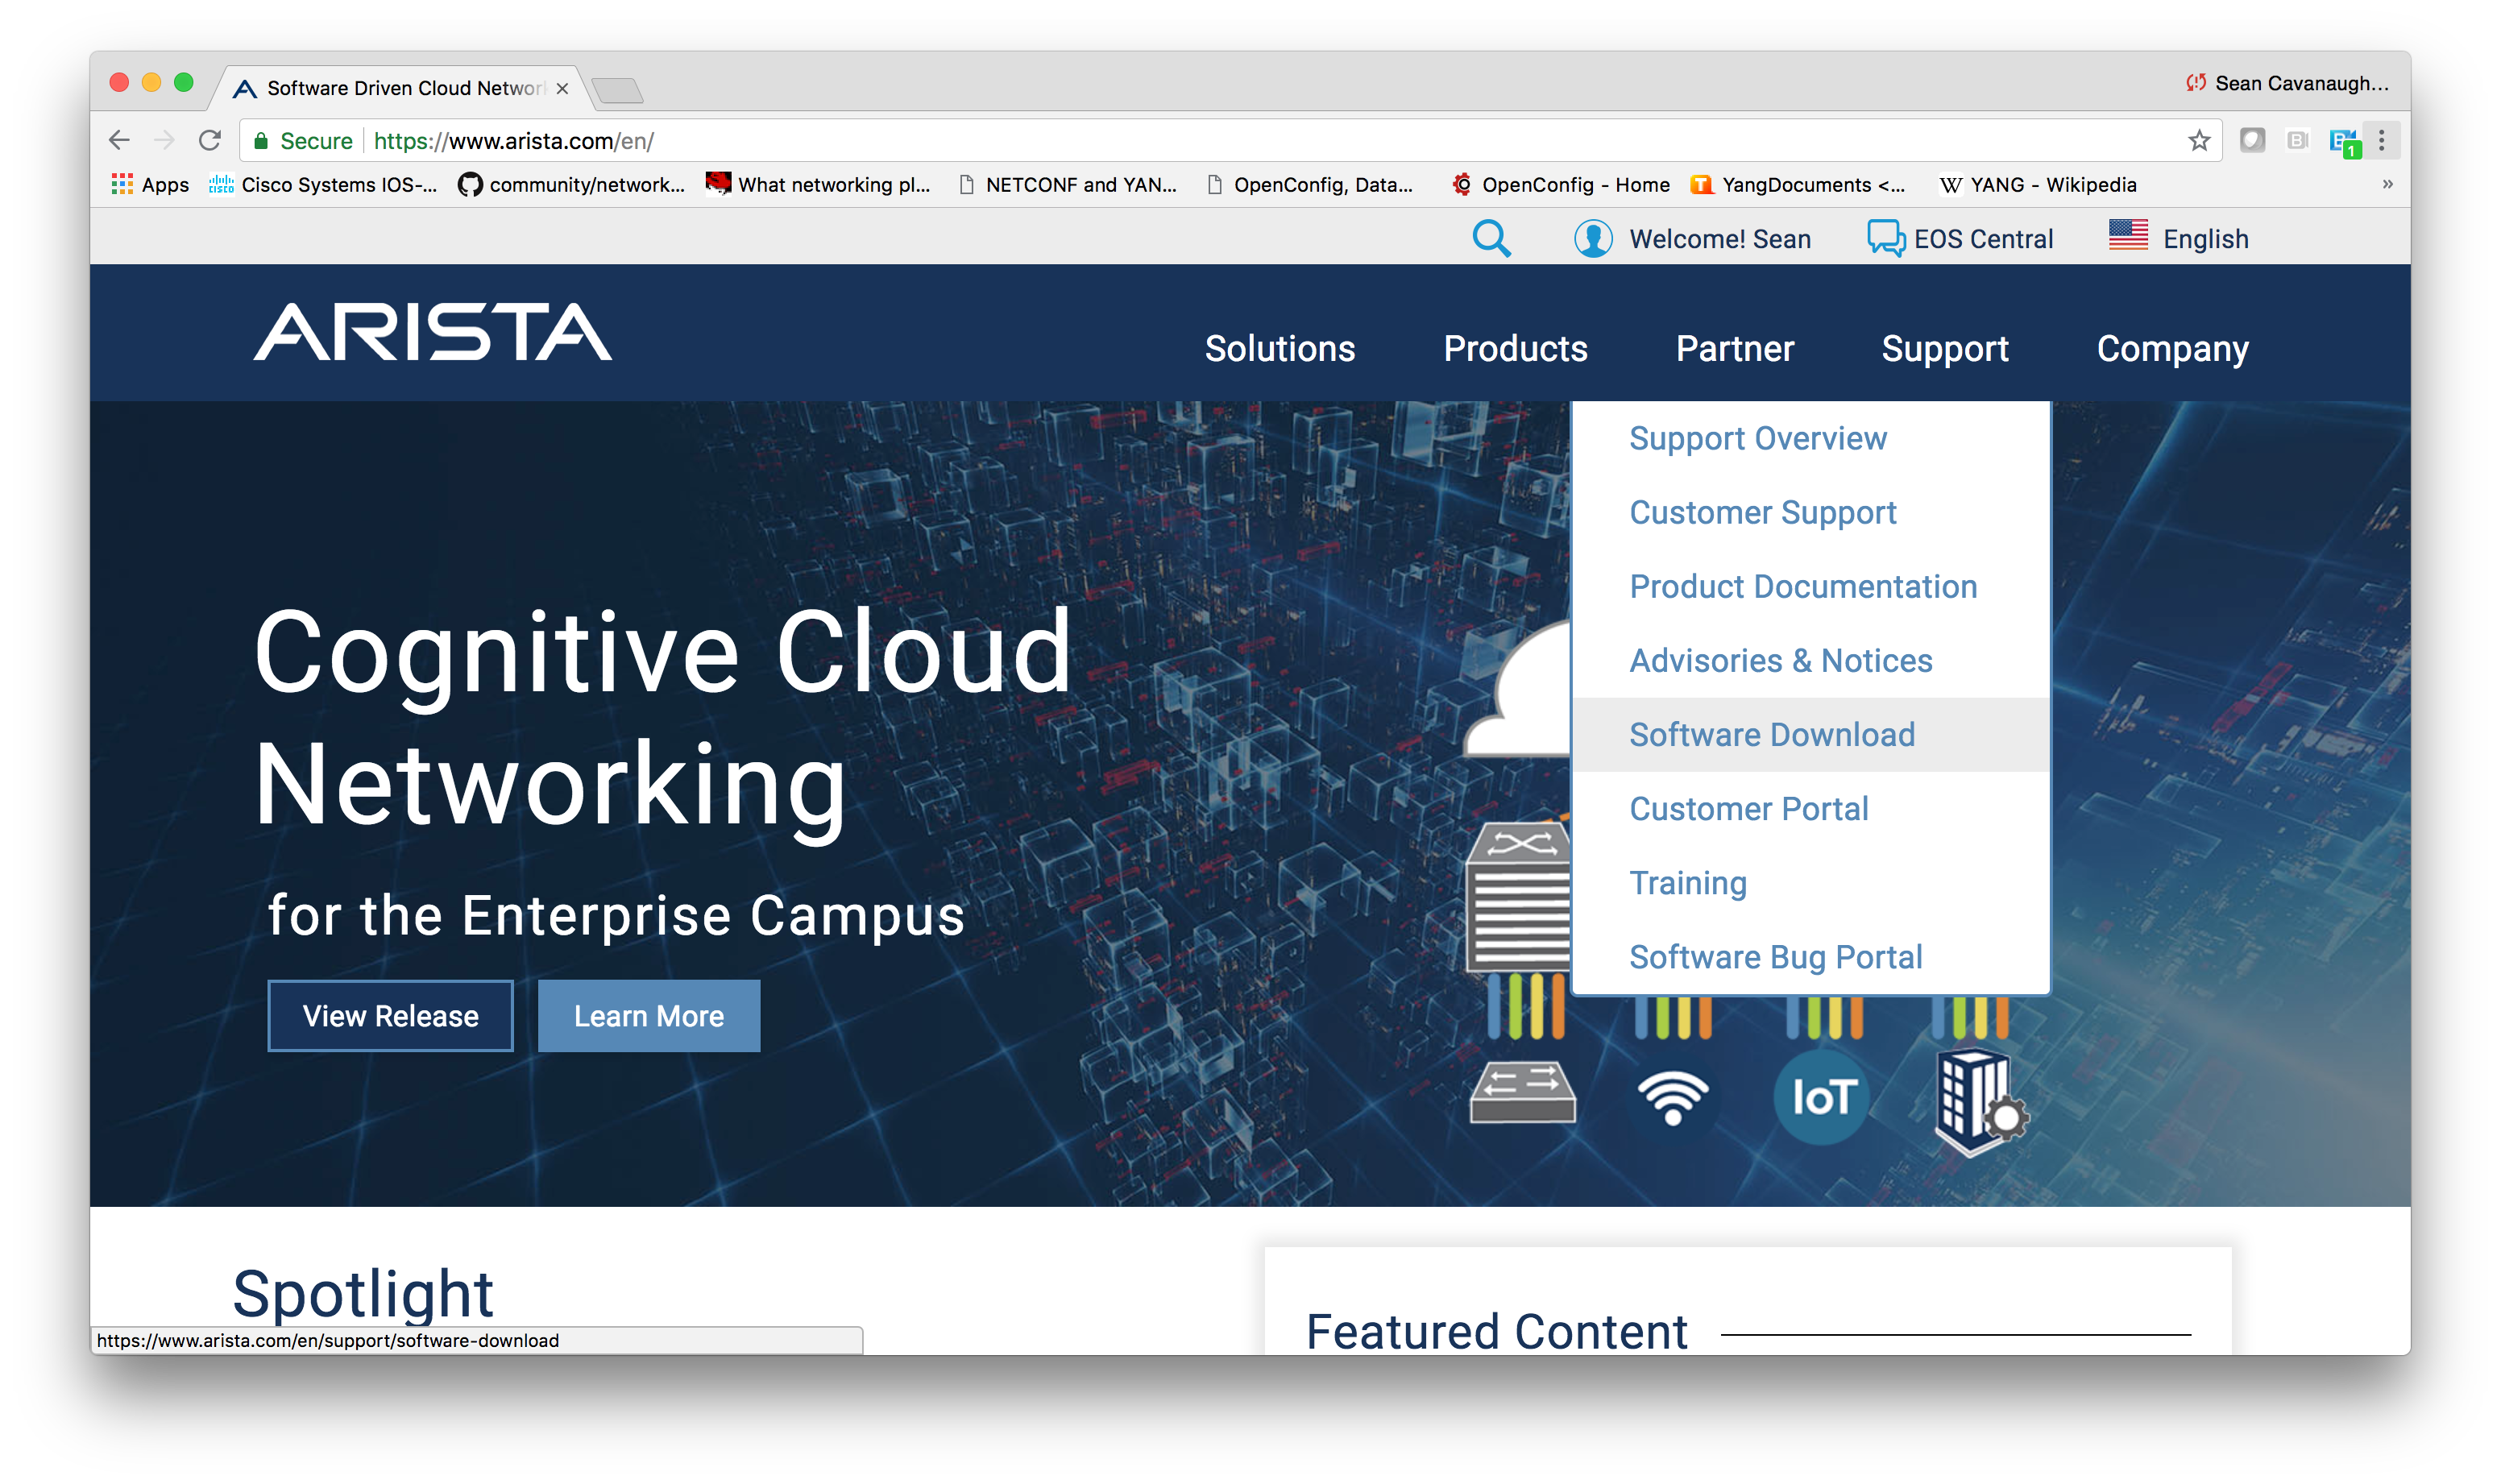
Task: Select Software Bug Portal menu item
Action: tap(1811, 956)
